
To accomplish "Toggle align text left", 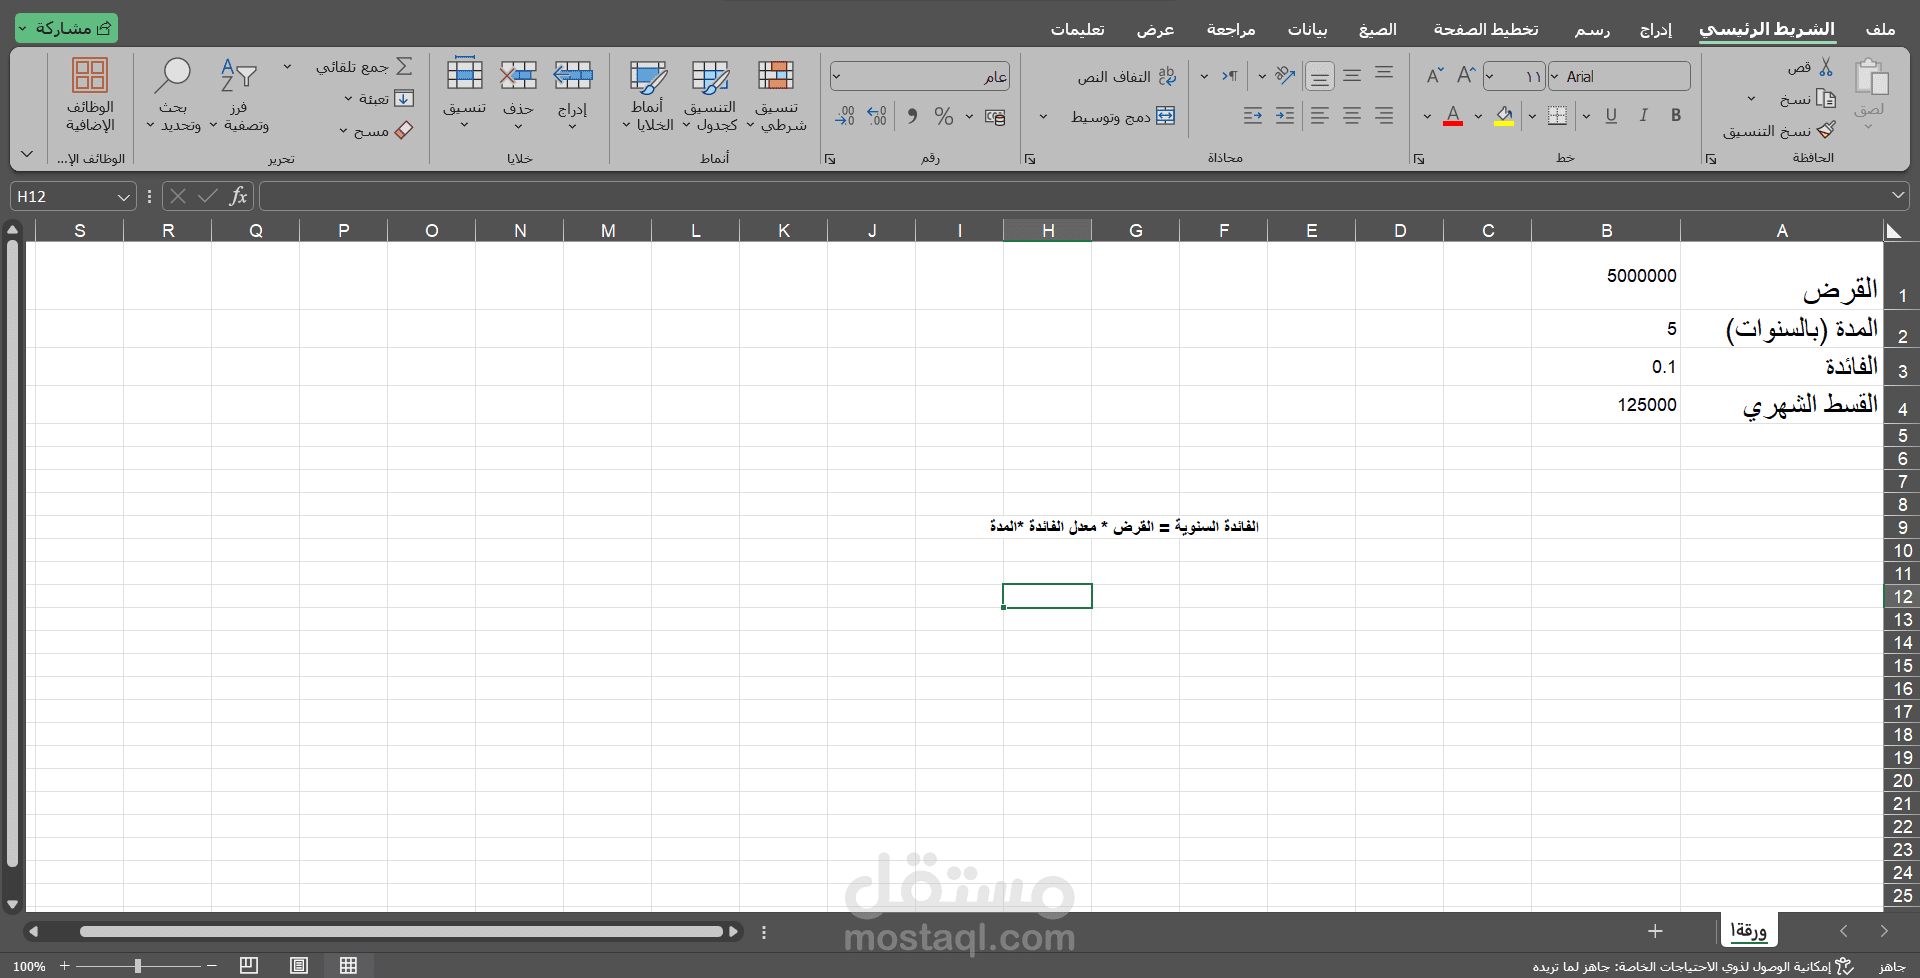I will 1320,116.
